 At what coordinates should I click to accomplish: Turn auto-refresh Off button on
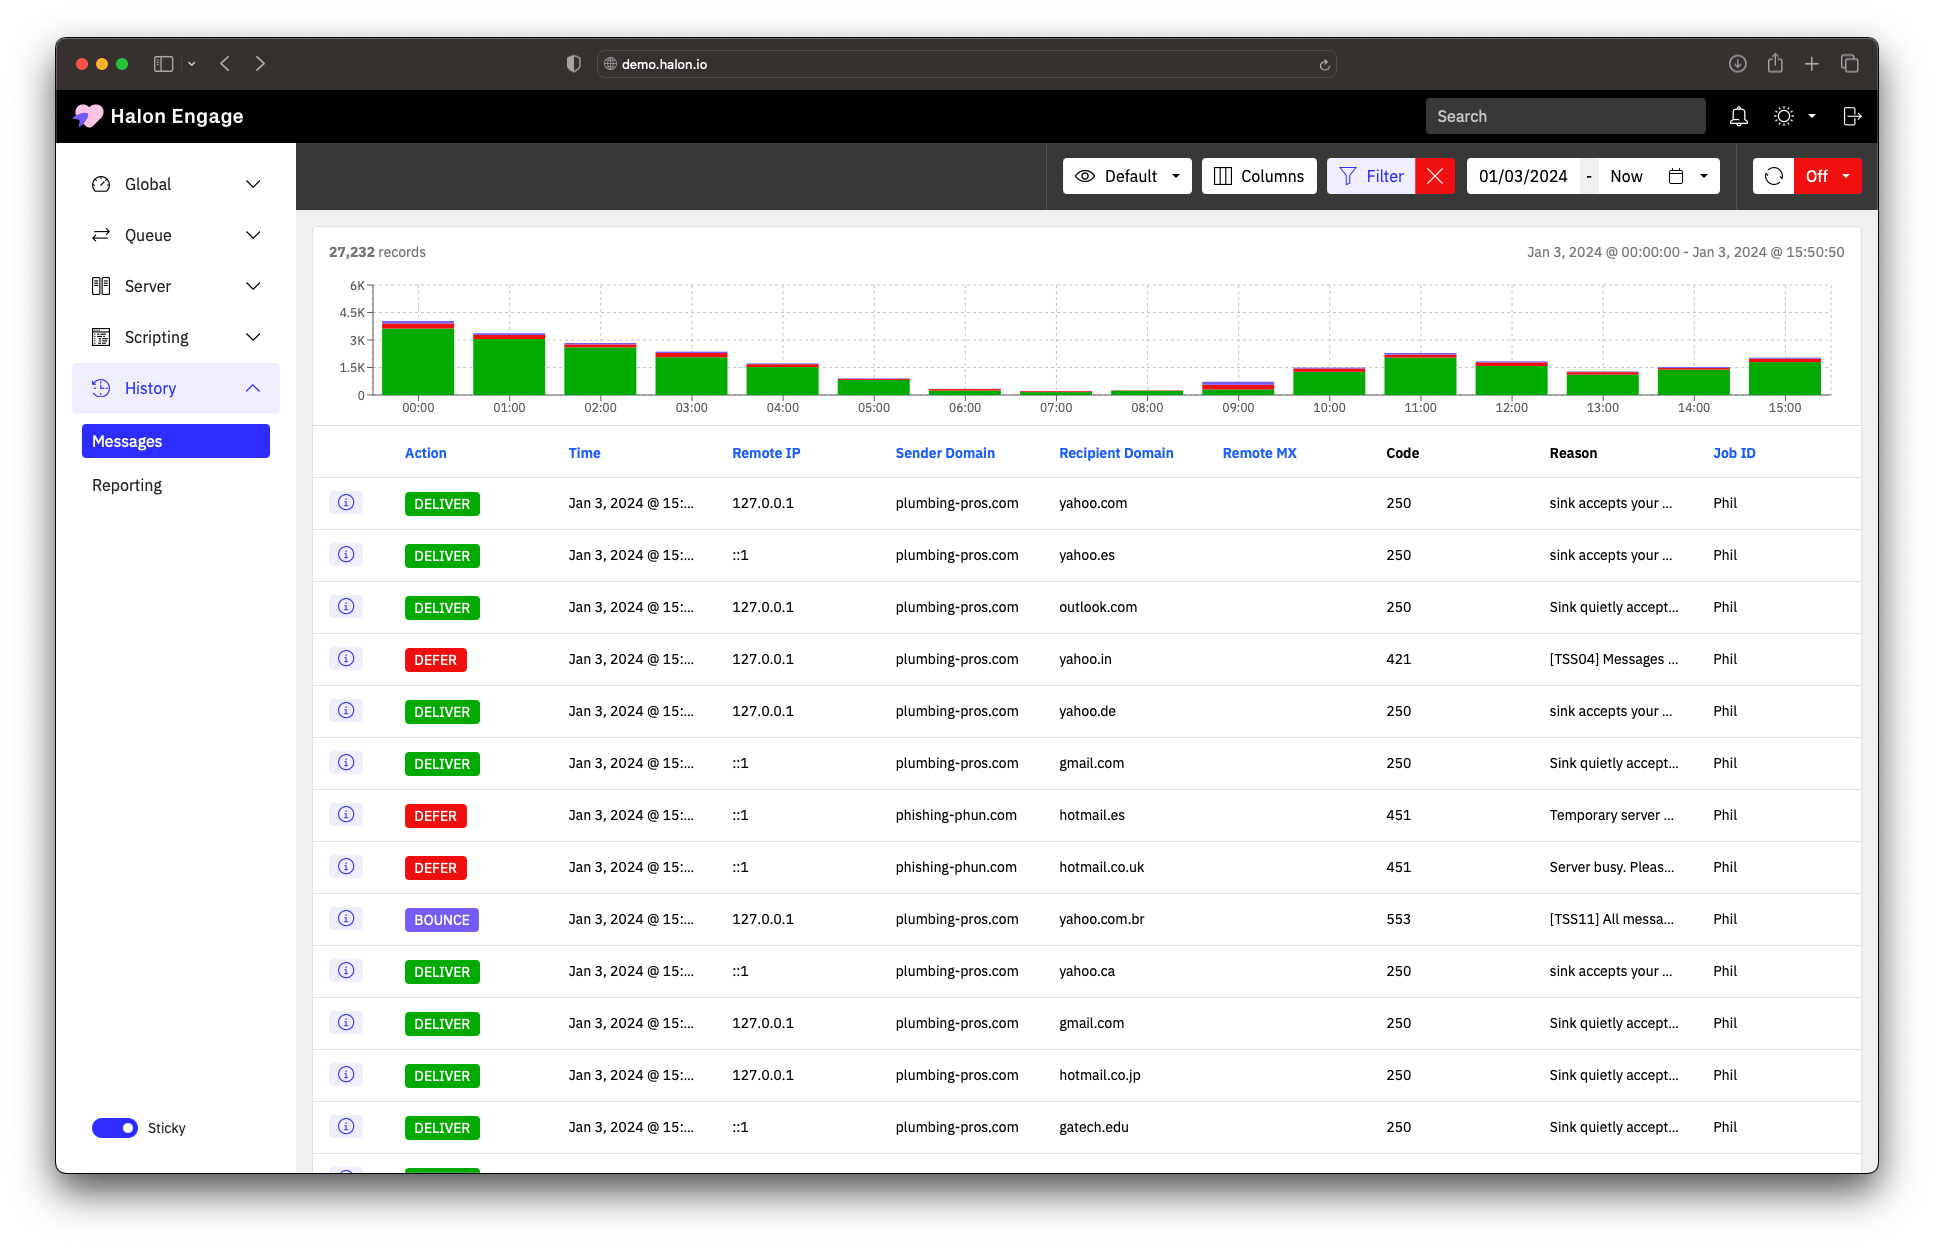tap(1817, 176)
